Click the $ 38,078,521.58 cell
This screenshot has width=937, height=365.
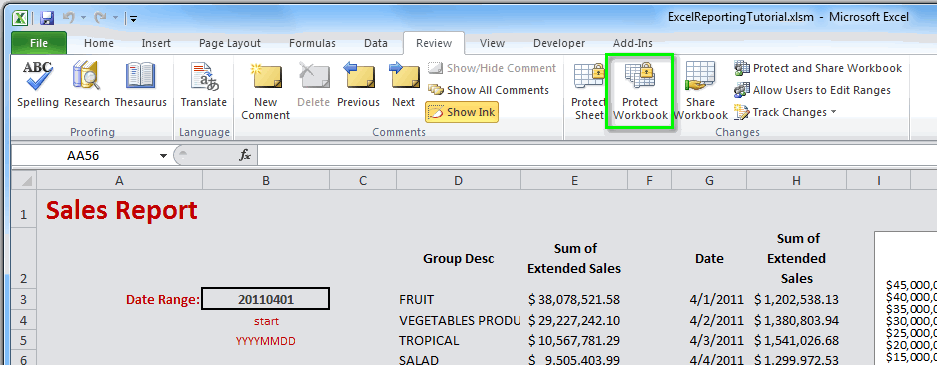click(574, 299)
